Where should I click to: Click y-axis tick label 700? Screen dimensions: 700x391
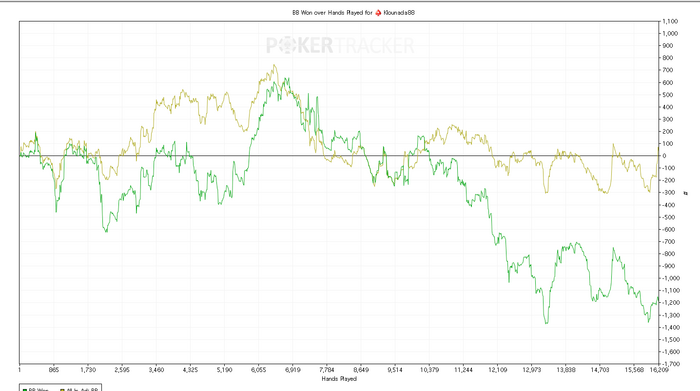click(x=668, y=71)
